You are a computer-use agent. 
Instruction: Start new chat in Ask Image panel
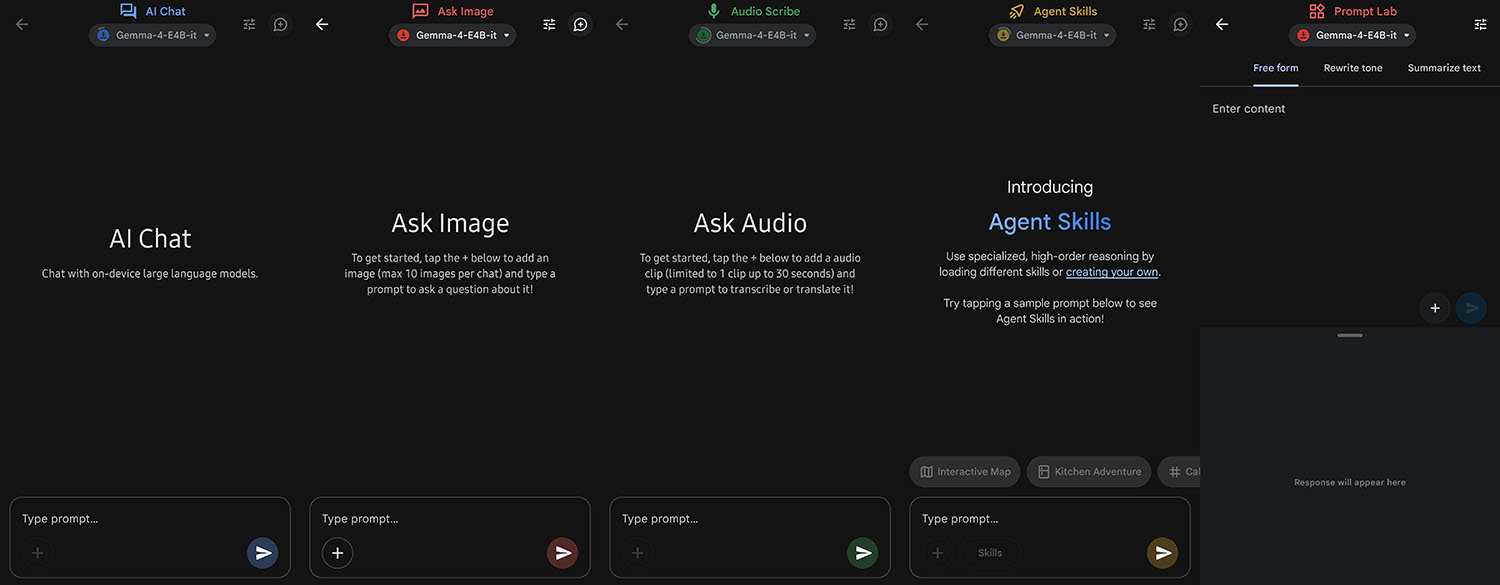tap(581, 24)
